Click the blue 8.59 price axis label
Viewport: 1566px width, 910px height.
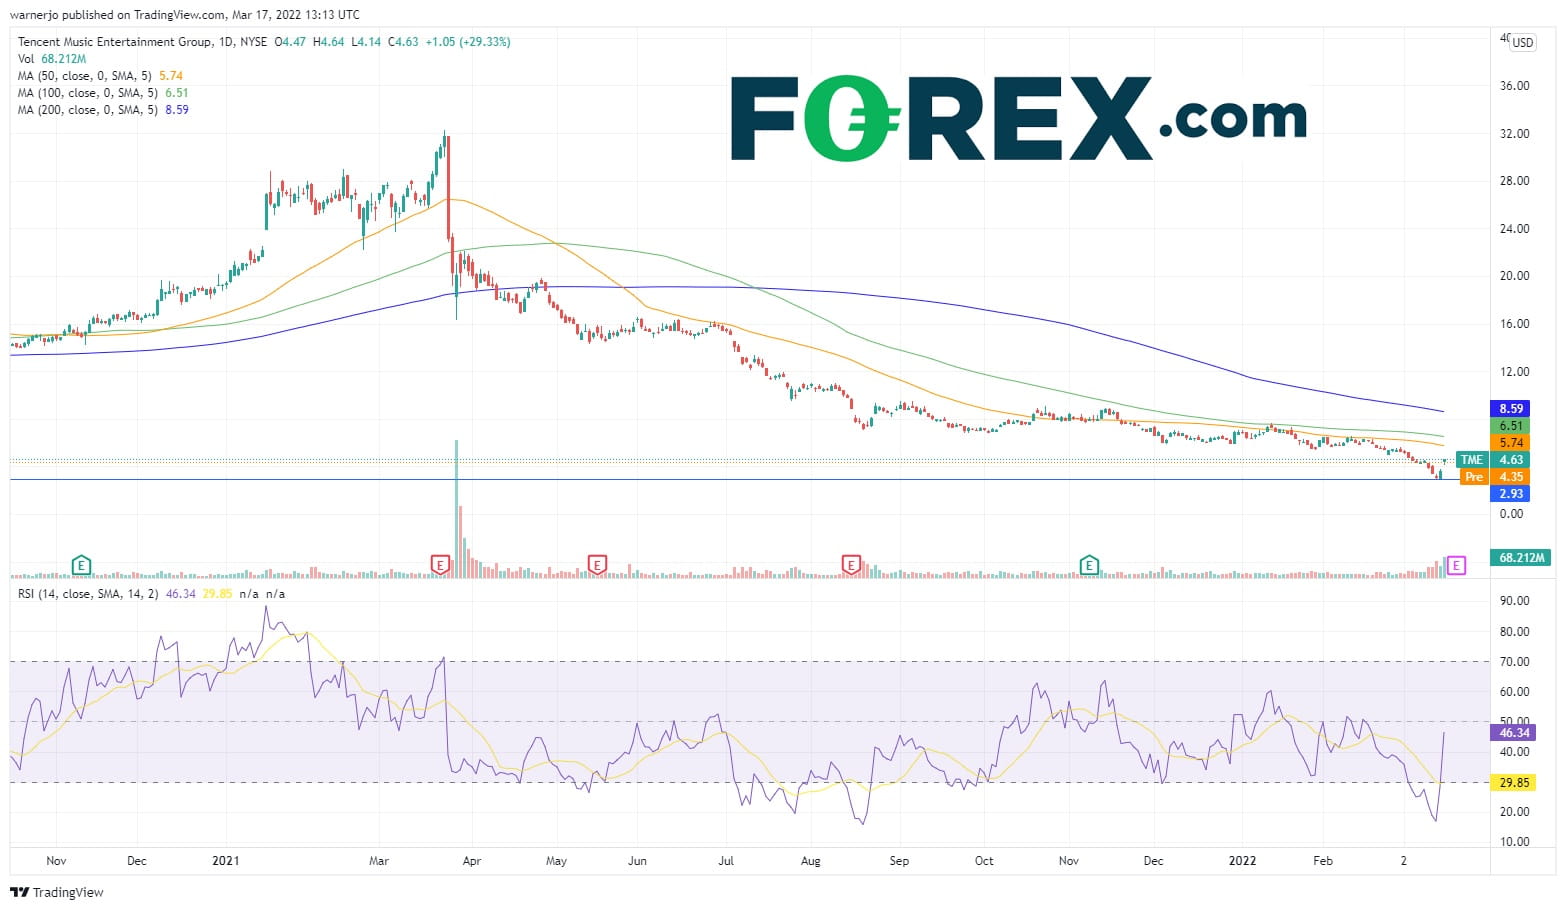click(x=1511, y=408)
